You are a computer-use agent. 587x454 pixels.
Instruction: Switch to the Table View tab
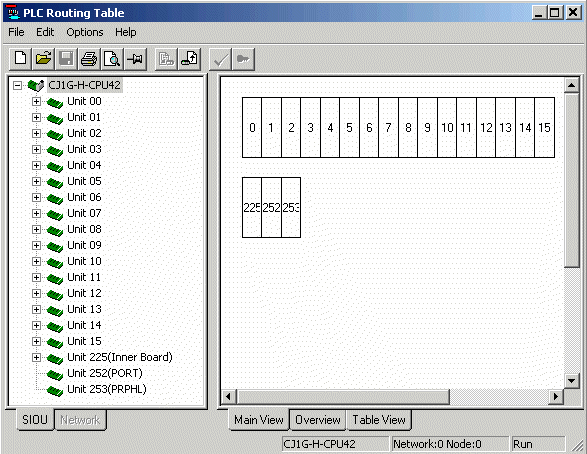379,420
